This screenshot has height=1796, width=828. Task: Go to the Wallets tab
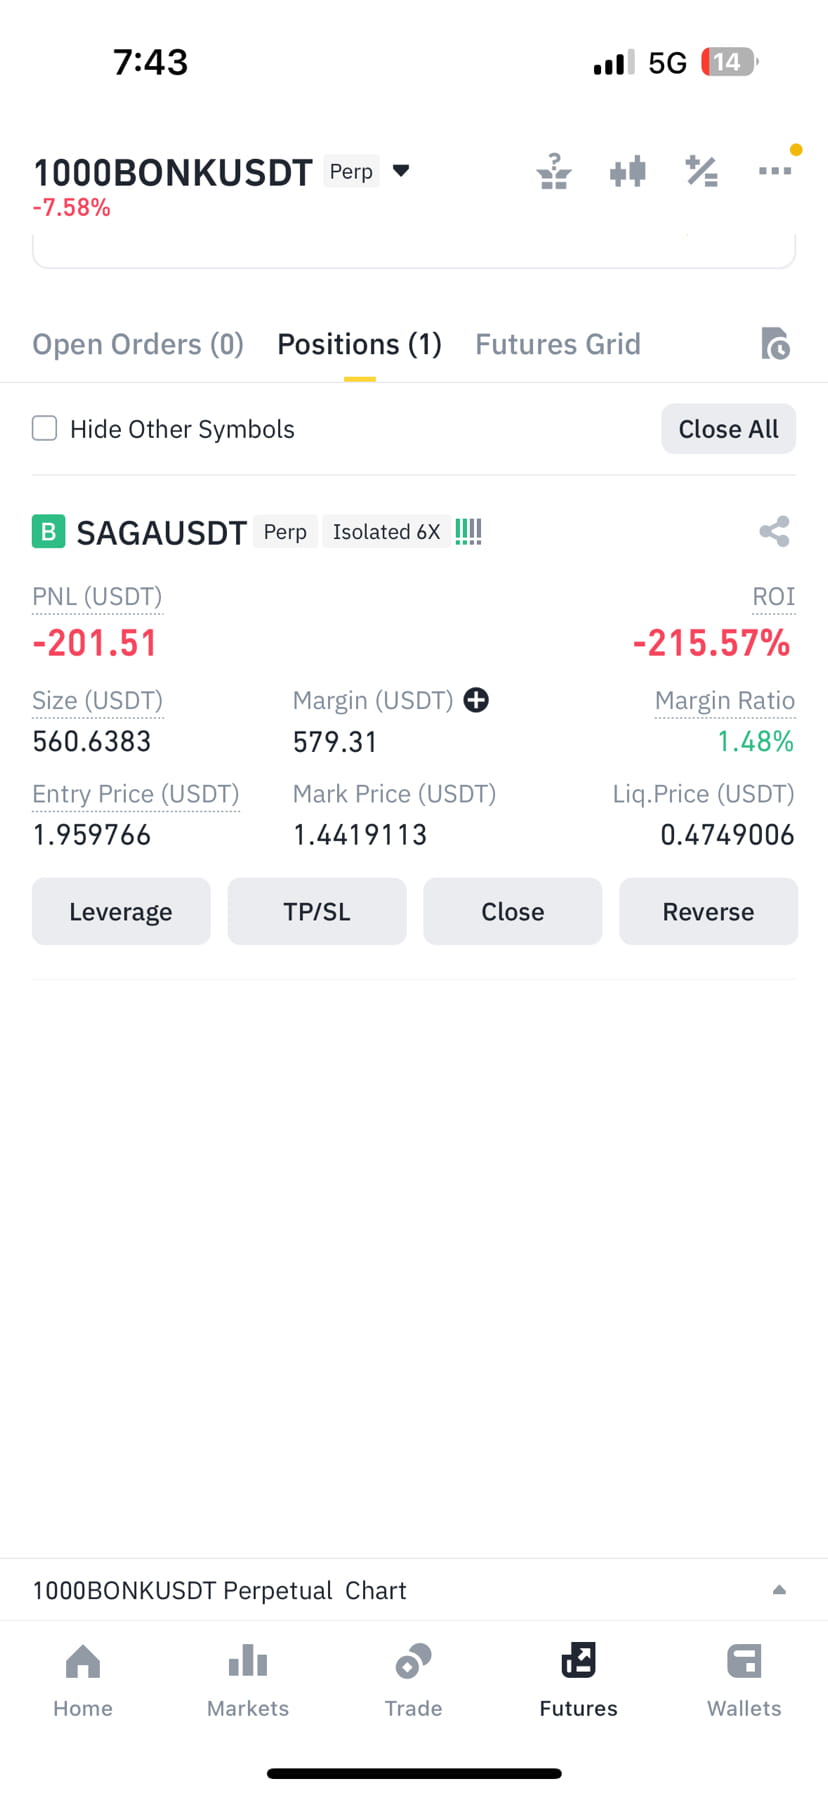[744, 1681]
